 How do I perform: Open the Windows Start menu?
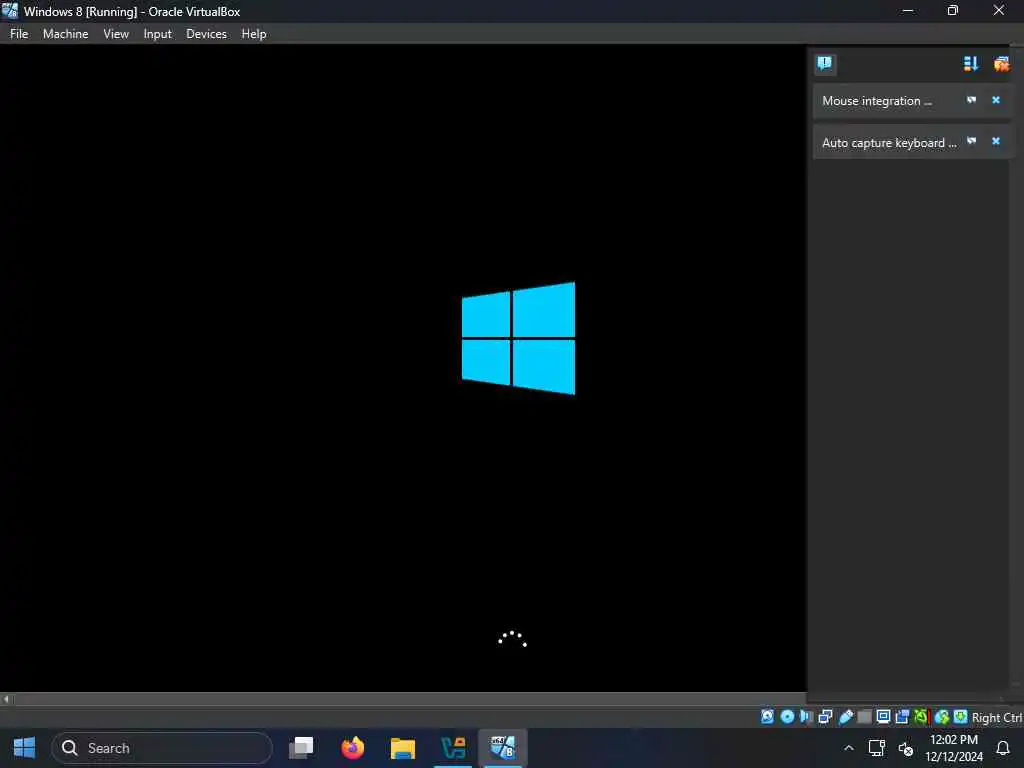[x=24, y=748]
